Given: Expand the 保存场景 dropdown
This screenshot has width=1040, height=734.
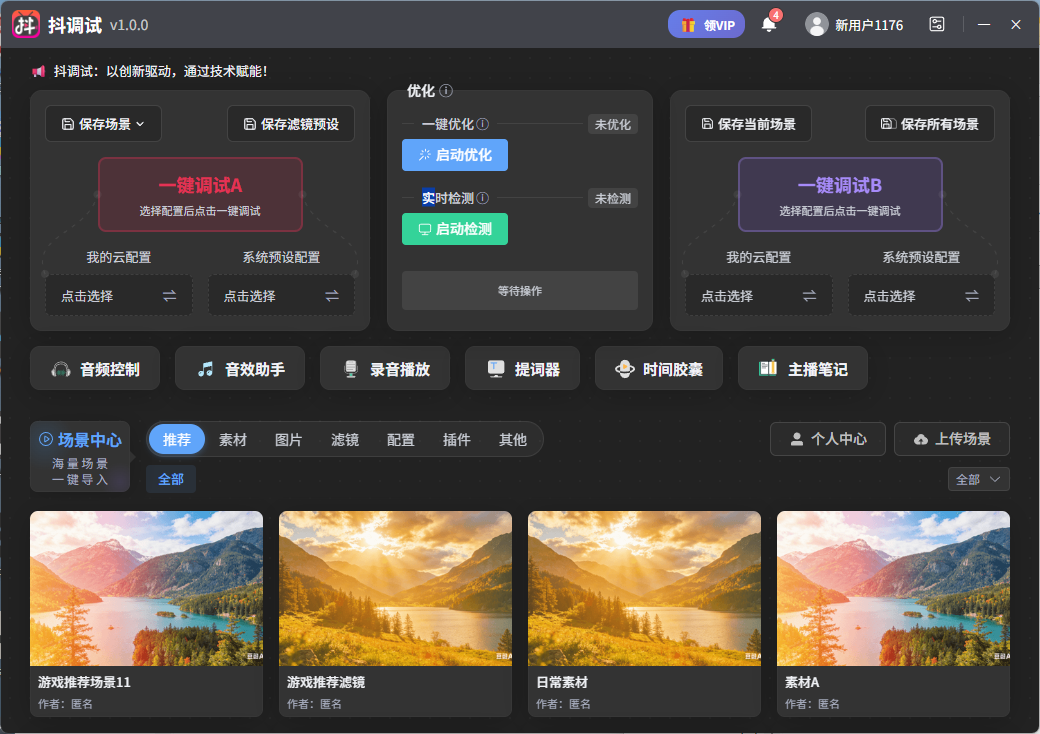Looking at the screenshot, I should click(103, 124).
